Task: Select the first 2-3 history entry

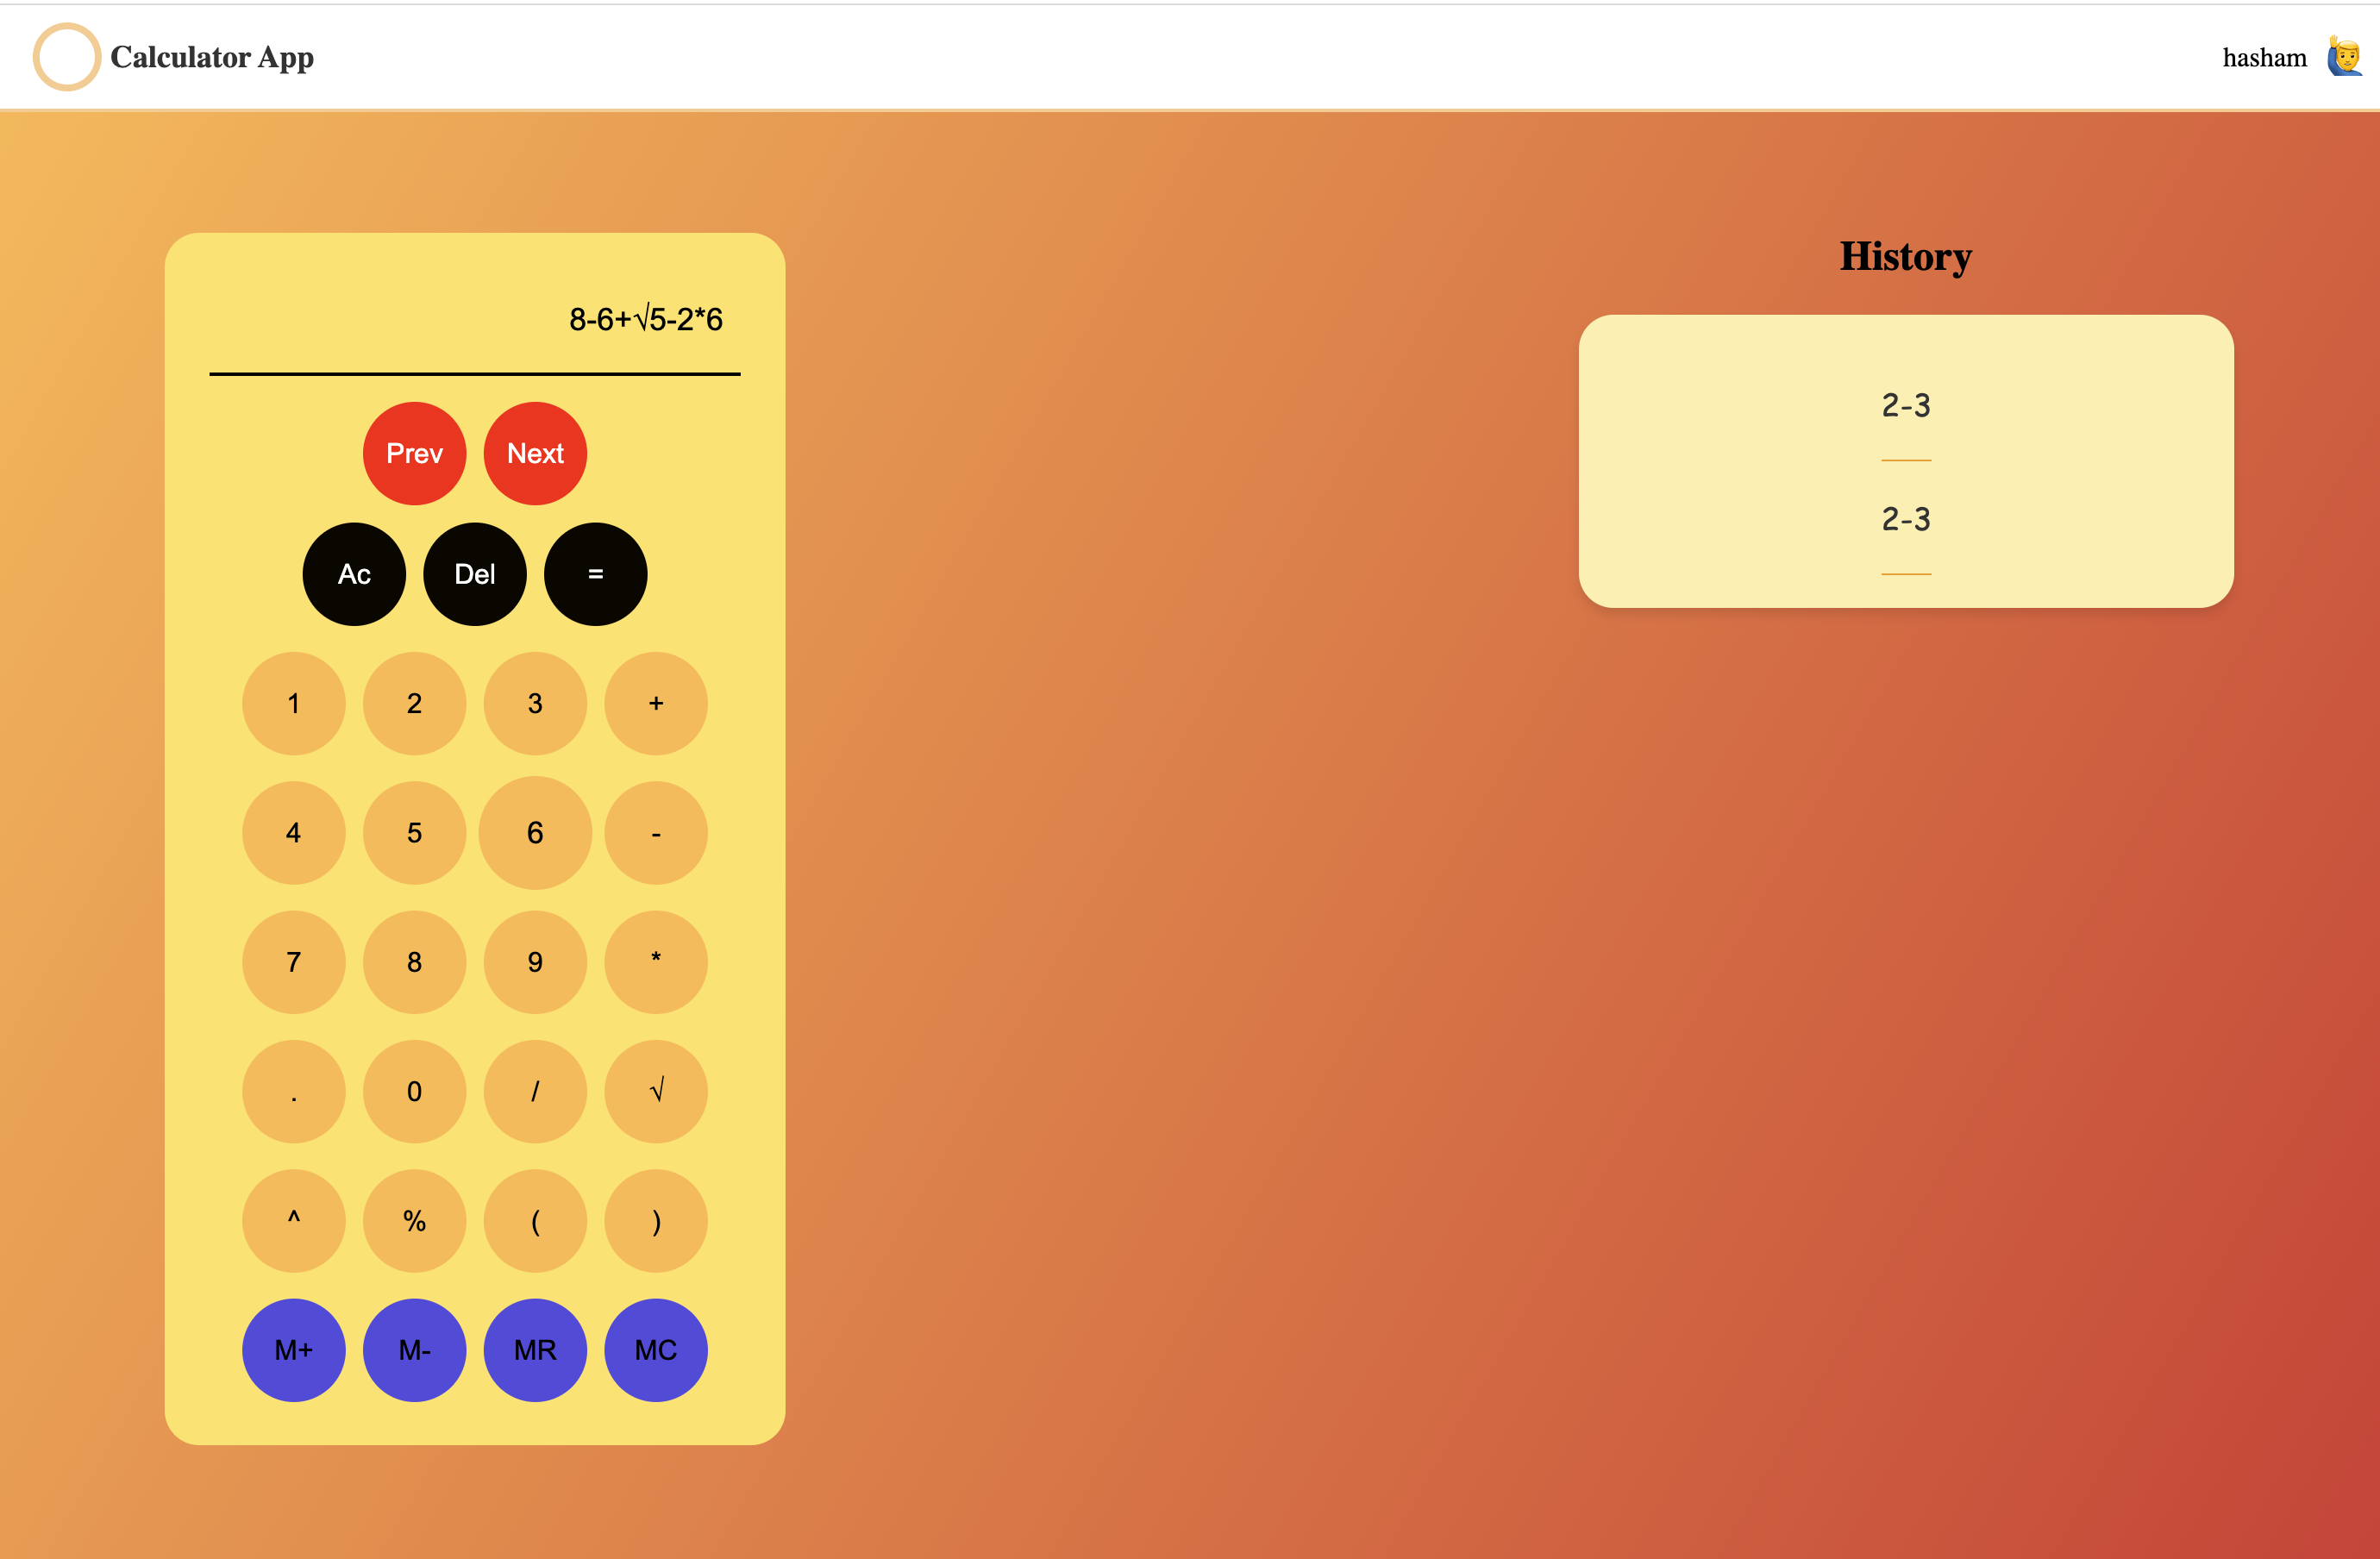Action: click(1904, 404)
